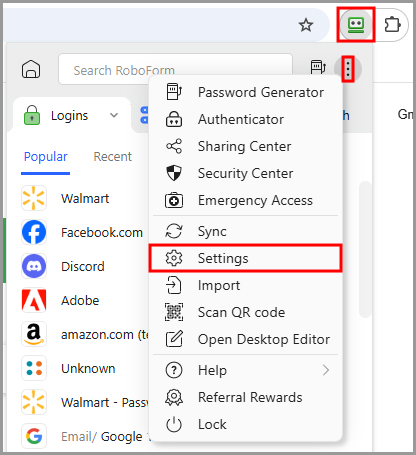The height and width of the screenshot is (455, 416).
Task: Go to RoboForm home icon
Action: click(x=31, y=69)
